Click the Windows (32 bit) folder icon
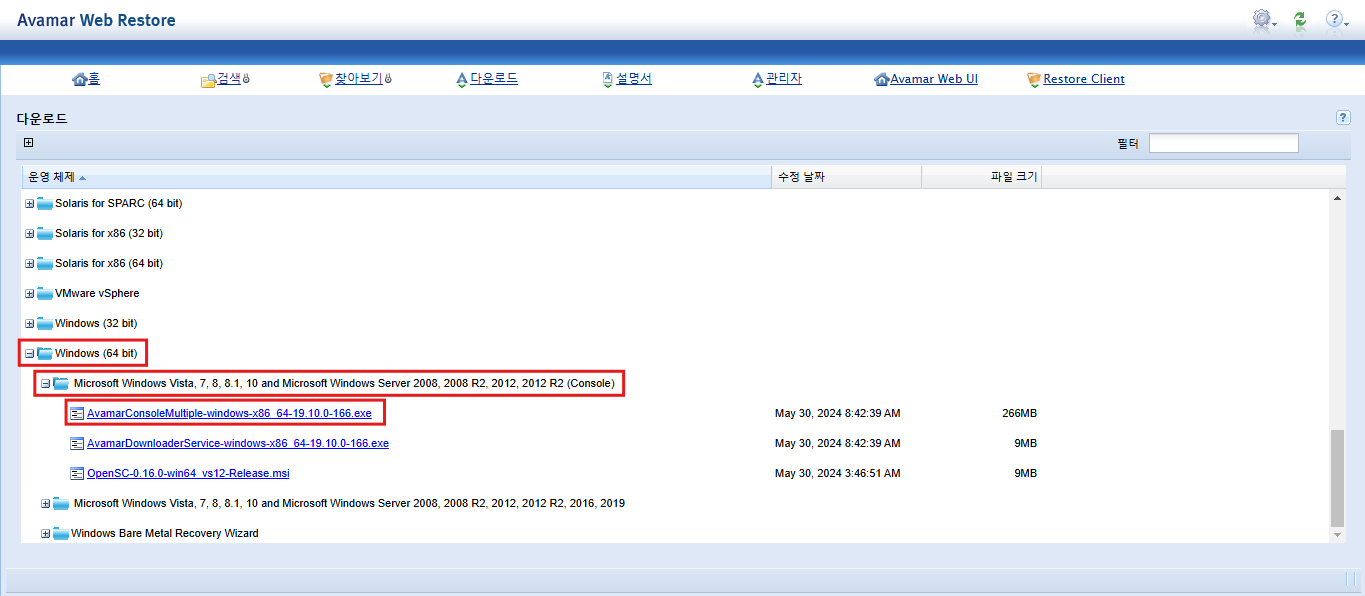The image size is (1365, 596). point(45,324)
